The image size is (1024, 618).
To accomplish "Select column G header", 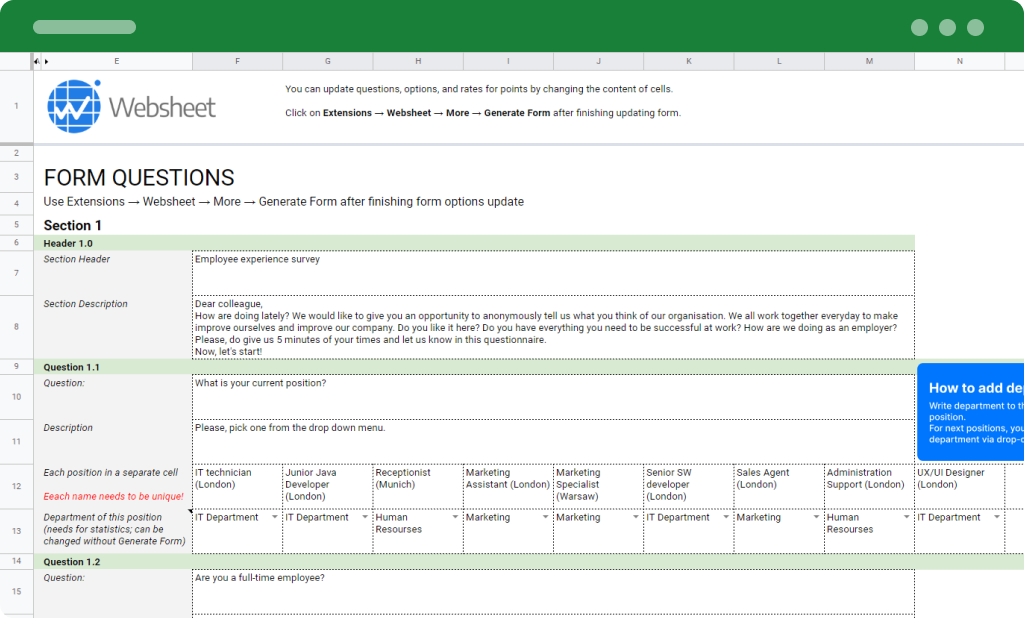I will (x=328, y=61).
